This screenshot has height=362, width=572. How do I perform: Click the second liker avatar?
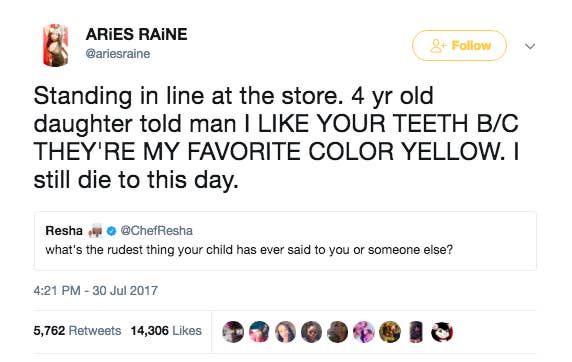(x=259, y=332)
